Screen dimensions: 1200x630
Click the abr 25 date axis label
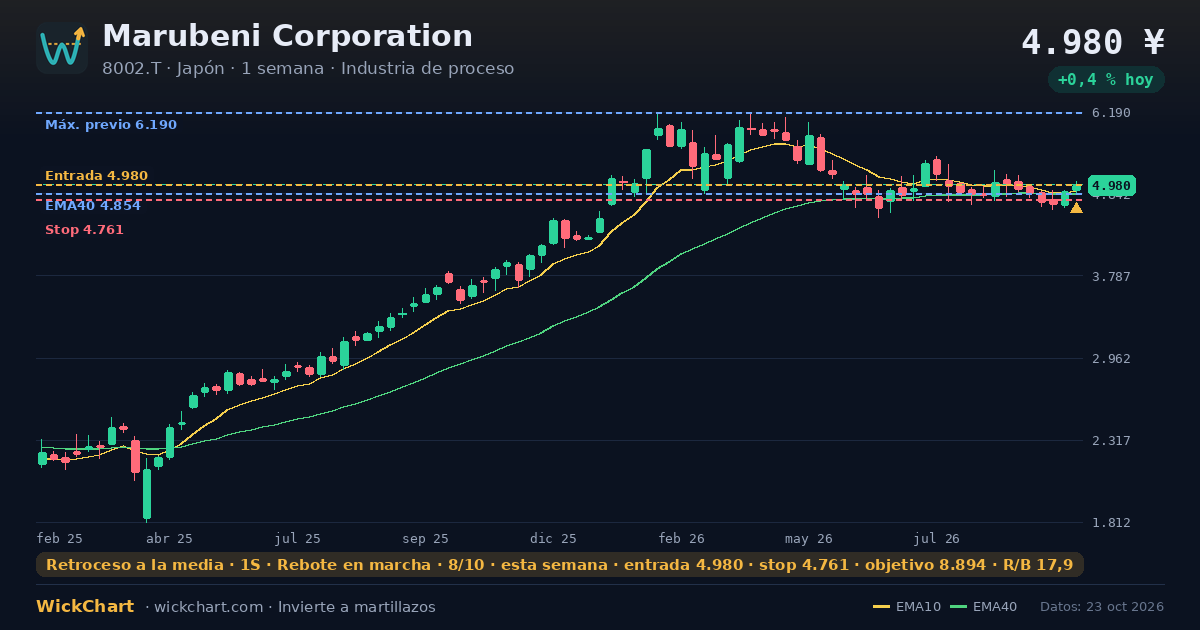[170, 539]
